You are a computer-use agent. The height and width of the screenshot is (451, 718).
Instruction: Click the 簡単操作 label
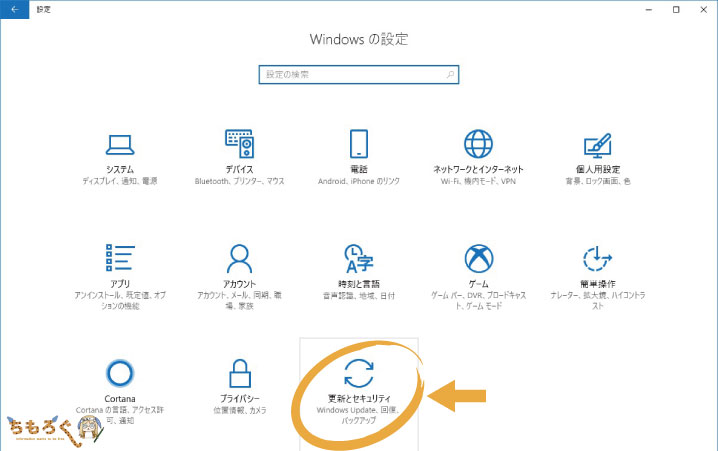point(598,284)
